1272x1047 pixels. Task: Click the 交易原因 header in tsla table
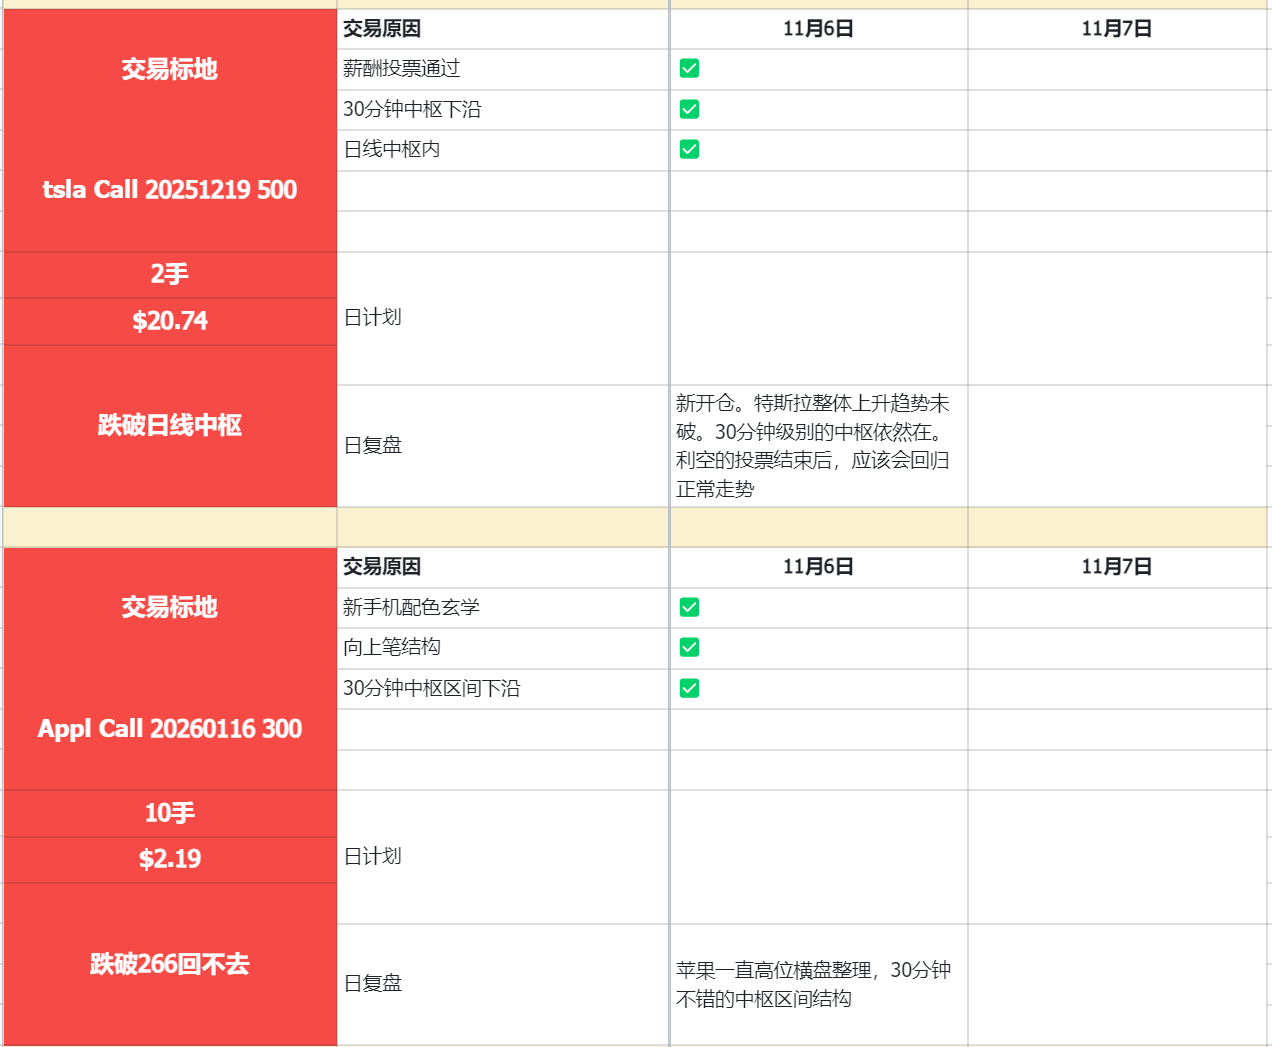click(x=503, y=29)
